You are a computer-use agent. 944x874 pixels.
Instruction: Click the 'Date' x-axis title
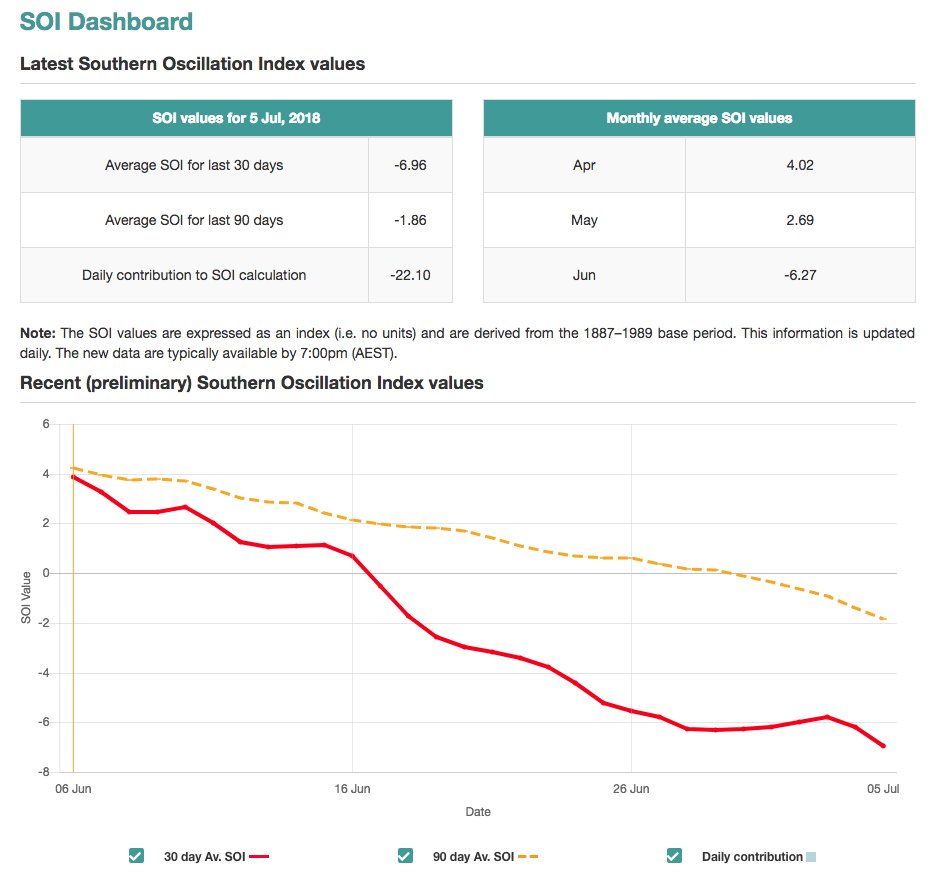(478, 811)
